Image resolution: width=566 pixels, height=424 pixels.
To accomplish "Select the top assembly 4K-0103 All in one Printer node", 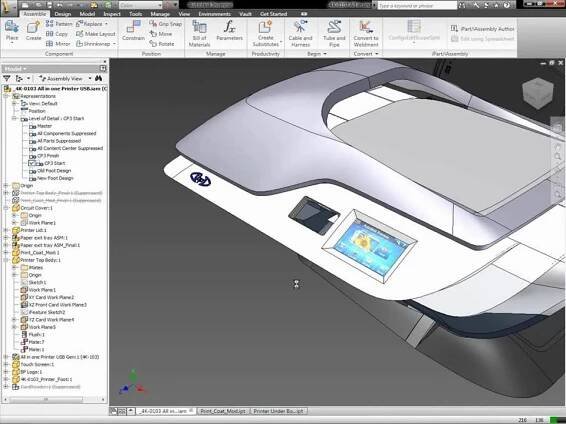I will tap(56, 88).
